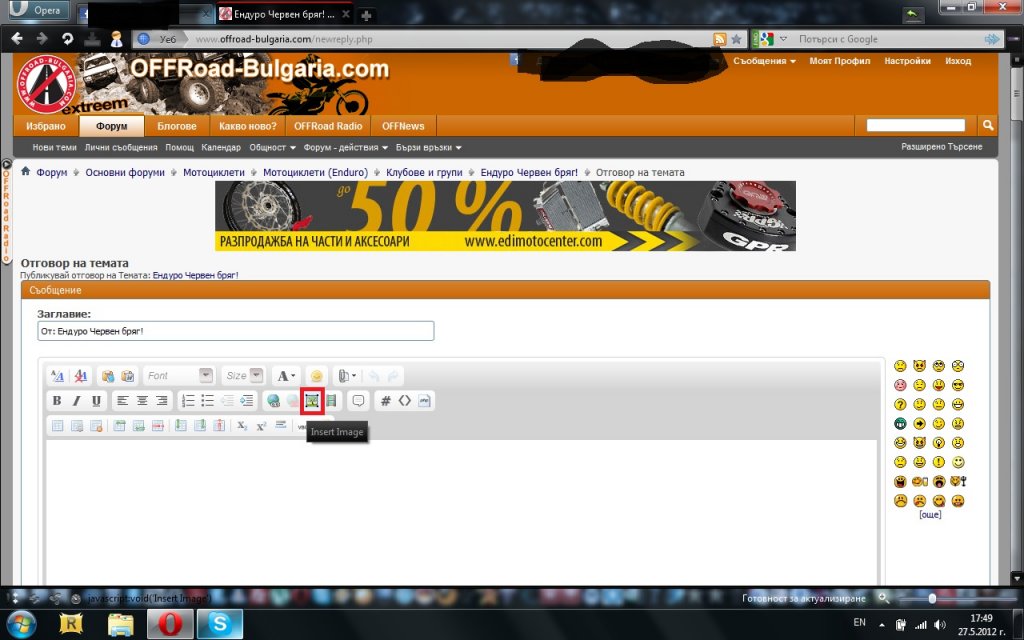Click the superscript X² icon
The height and width of the screenshot is (640, 1024).
coord(261,426)
